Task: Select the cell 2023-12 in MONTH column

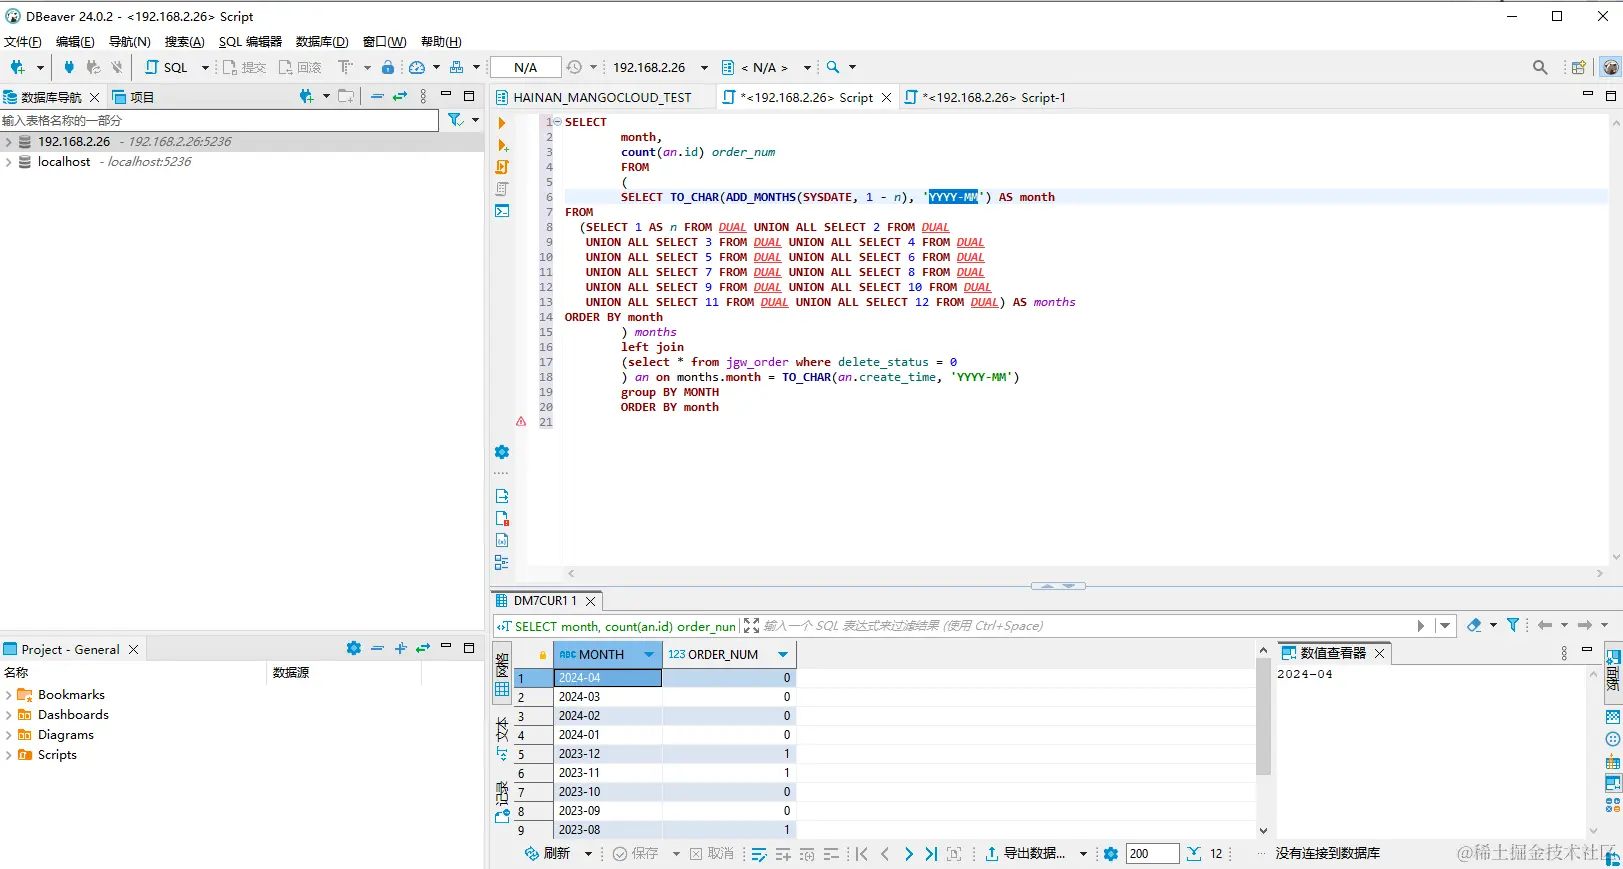Action: (608, 754)
